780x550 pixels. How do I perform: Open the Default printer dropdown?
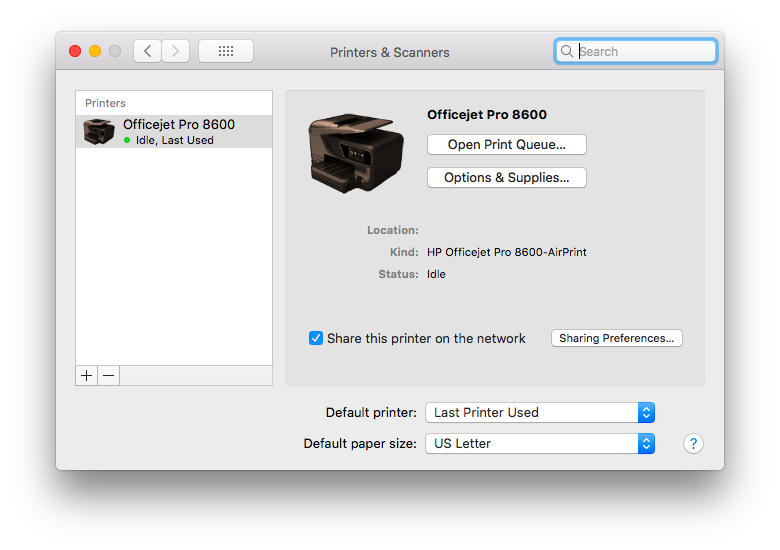pos(540,412)
